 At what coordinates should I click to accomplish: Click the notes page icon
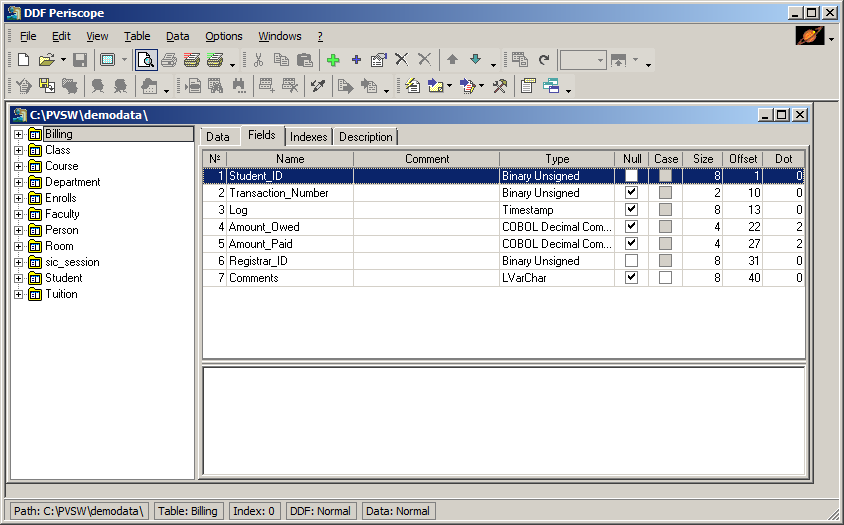pyautogui.click(x=528, y=86)
